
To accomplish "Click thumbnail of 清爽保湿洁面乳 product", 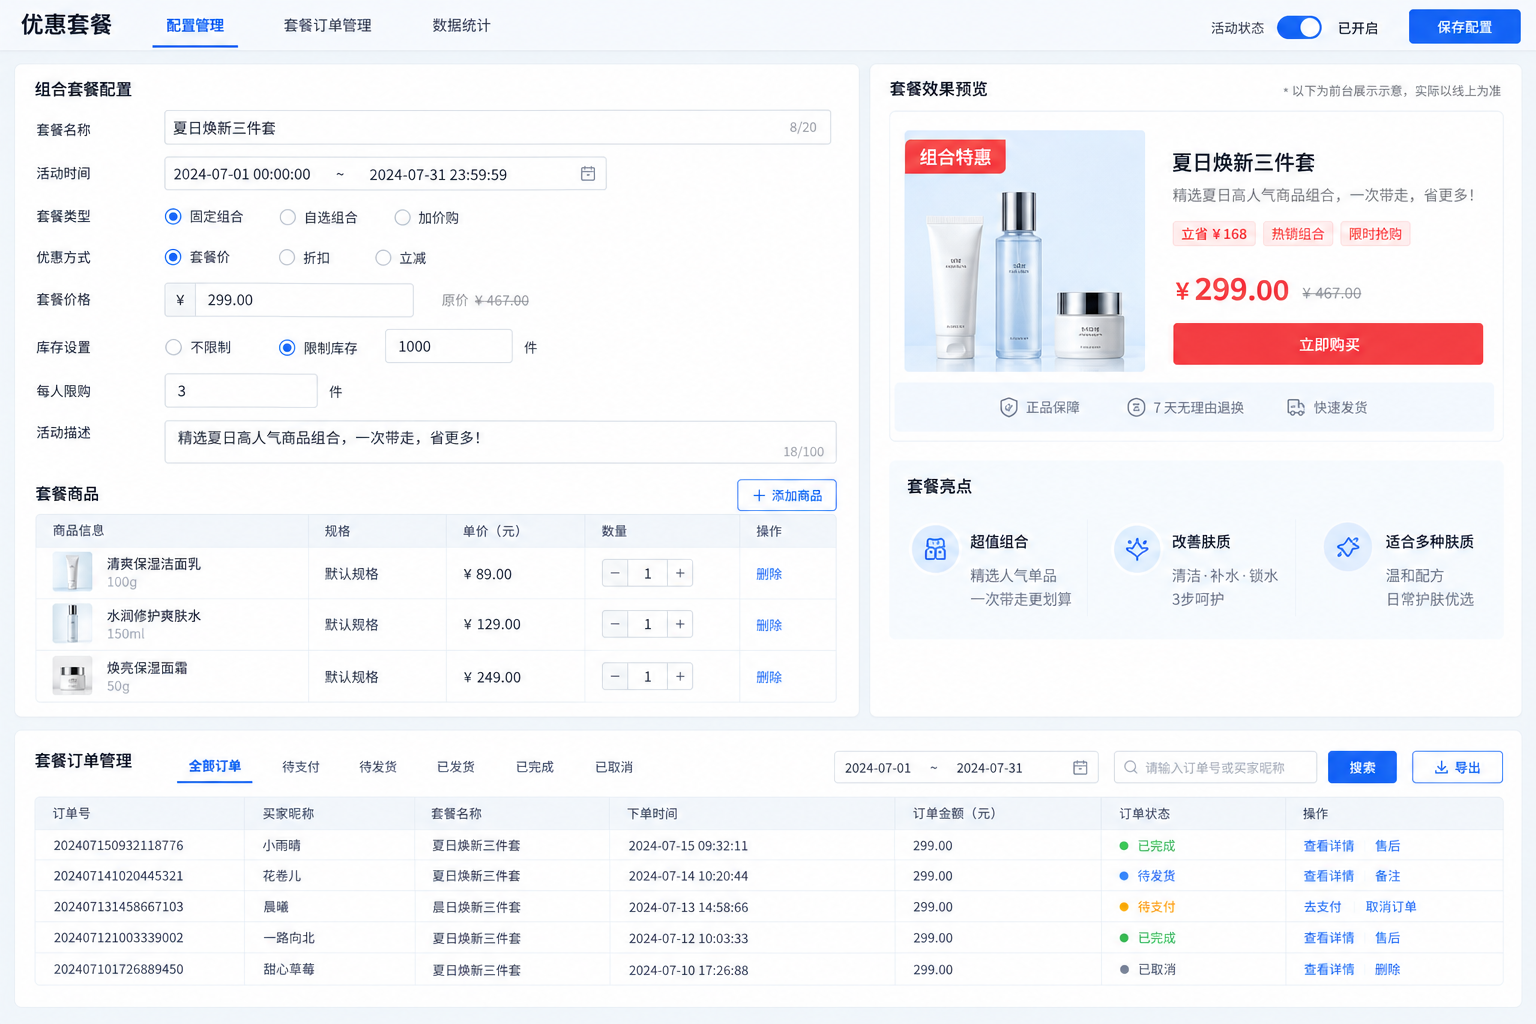I will click(x=72, y=572).
